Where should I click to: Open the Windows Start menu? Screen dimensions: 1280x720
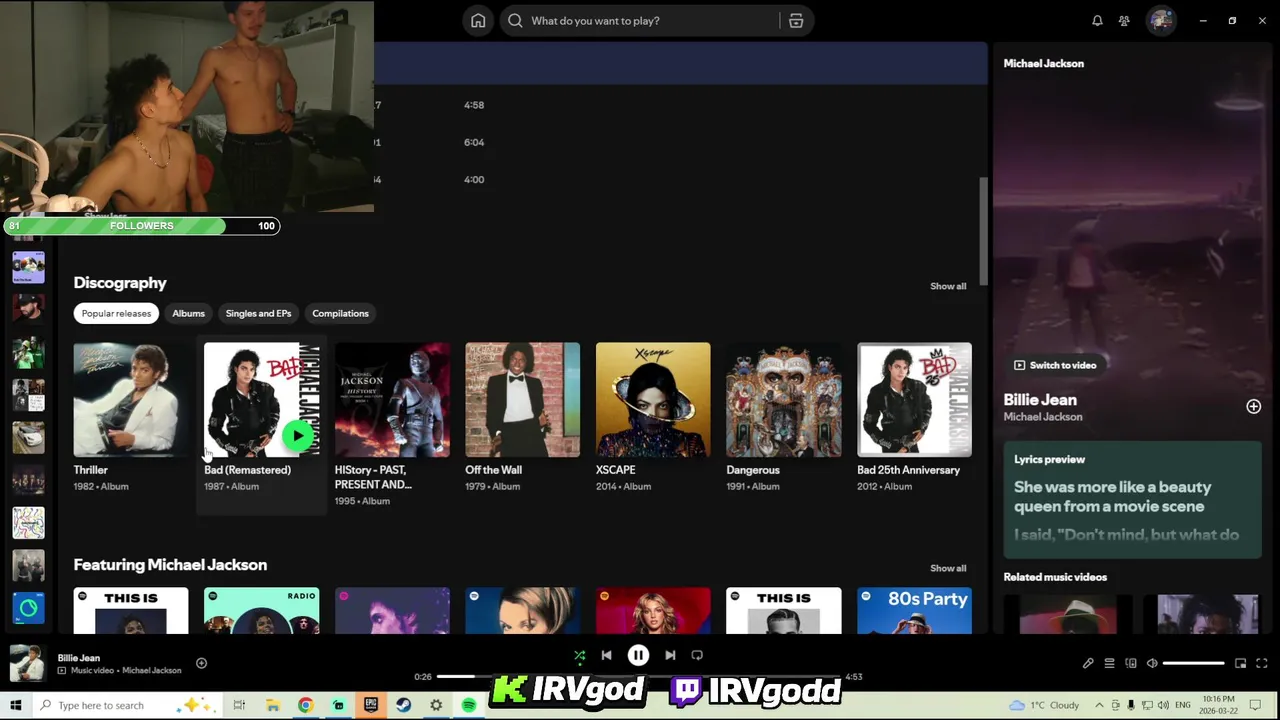[x=16, y=705]
